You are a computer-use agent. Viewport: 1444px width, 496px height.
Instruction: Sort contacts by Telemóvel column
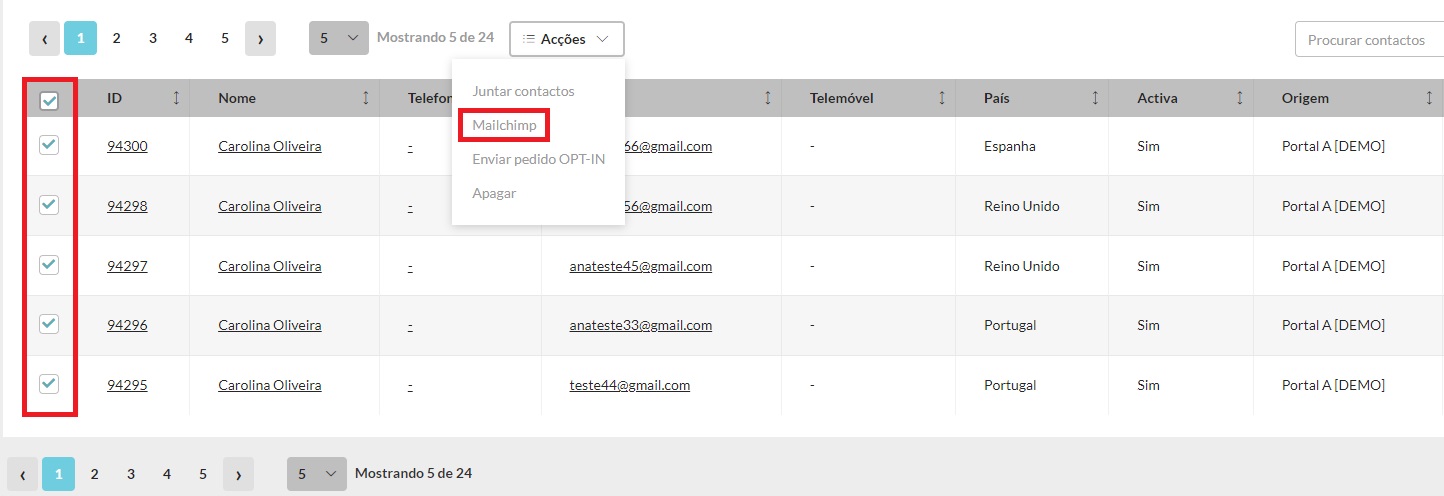pyautogui.click(x=942, y=98)
